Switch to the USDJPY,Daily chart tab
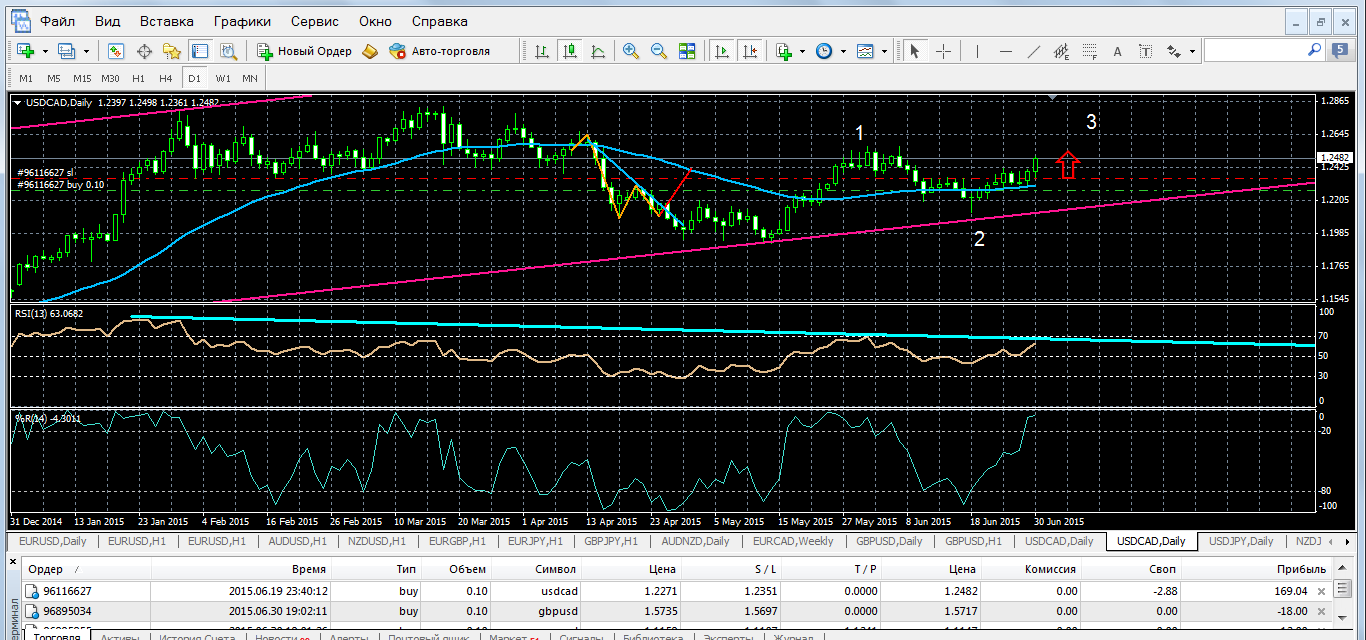1366x640 pixels. (x=1241, y=541)
